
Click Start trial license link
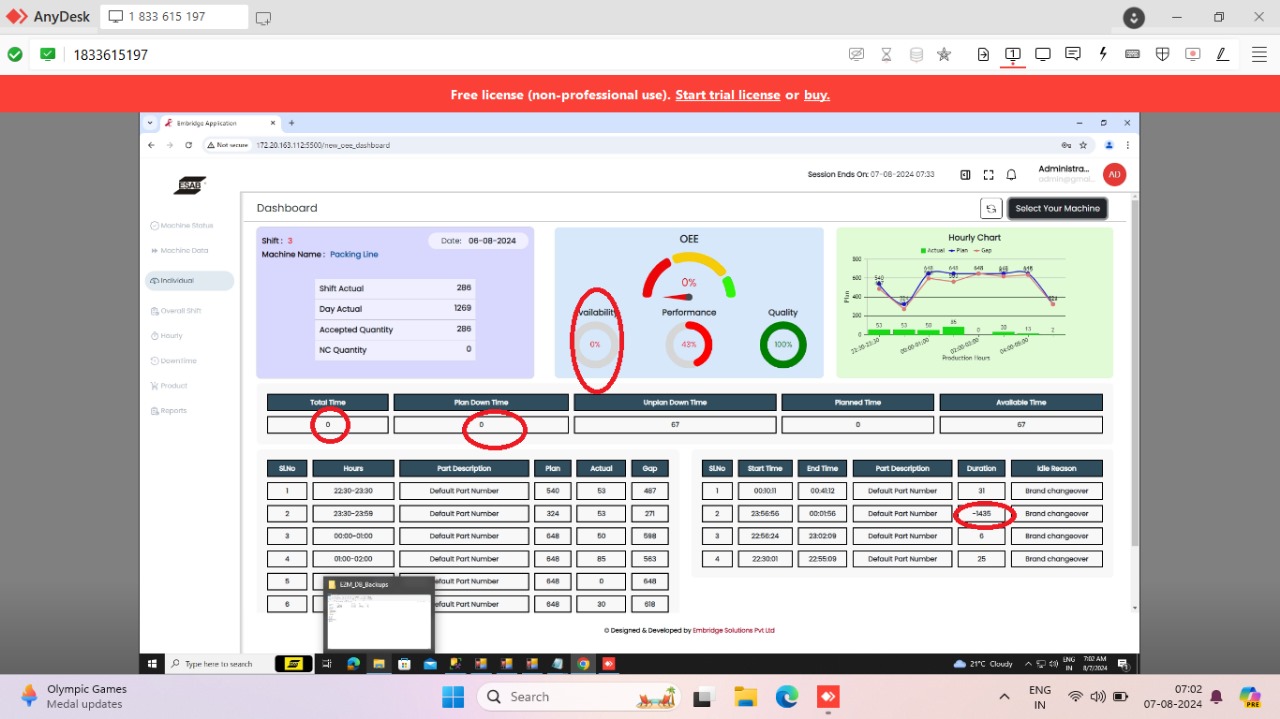(x=727, y=95)
